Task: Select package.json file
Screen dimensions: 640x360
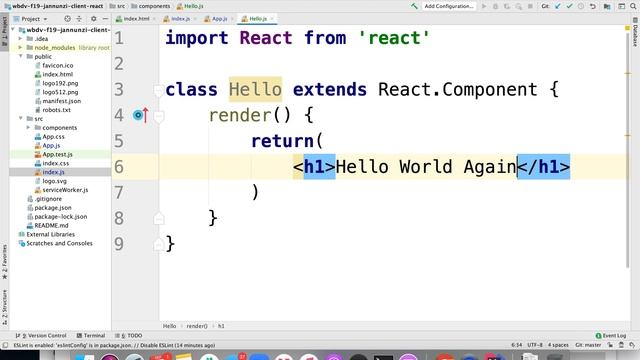Action: [53, 208]
